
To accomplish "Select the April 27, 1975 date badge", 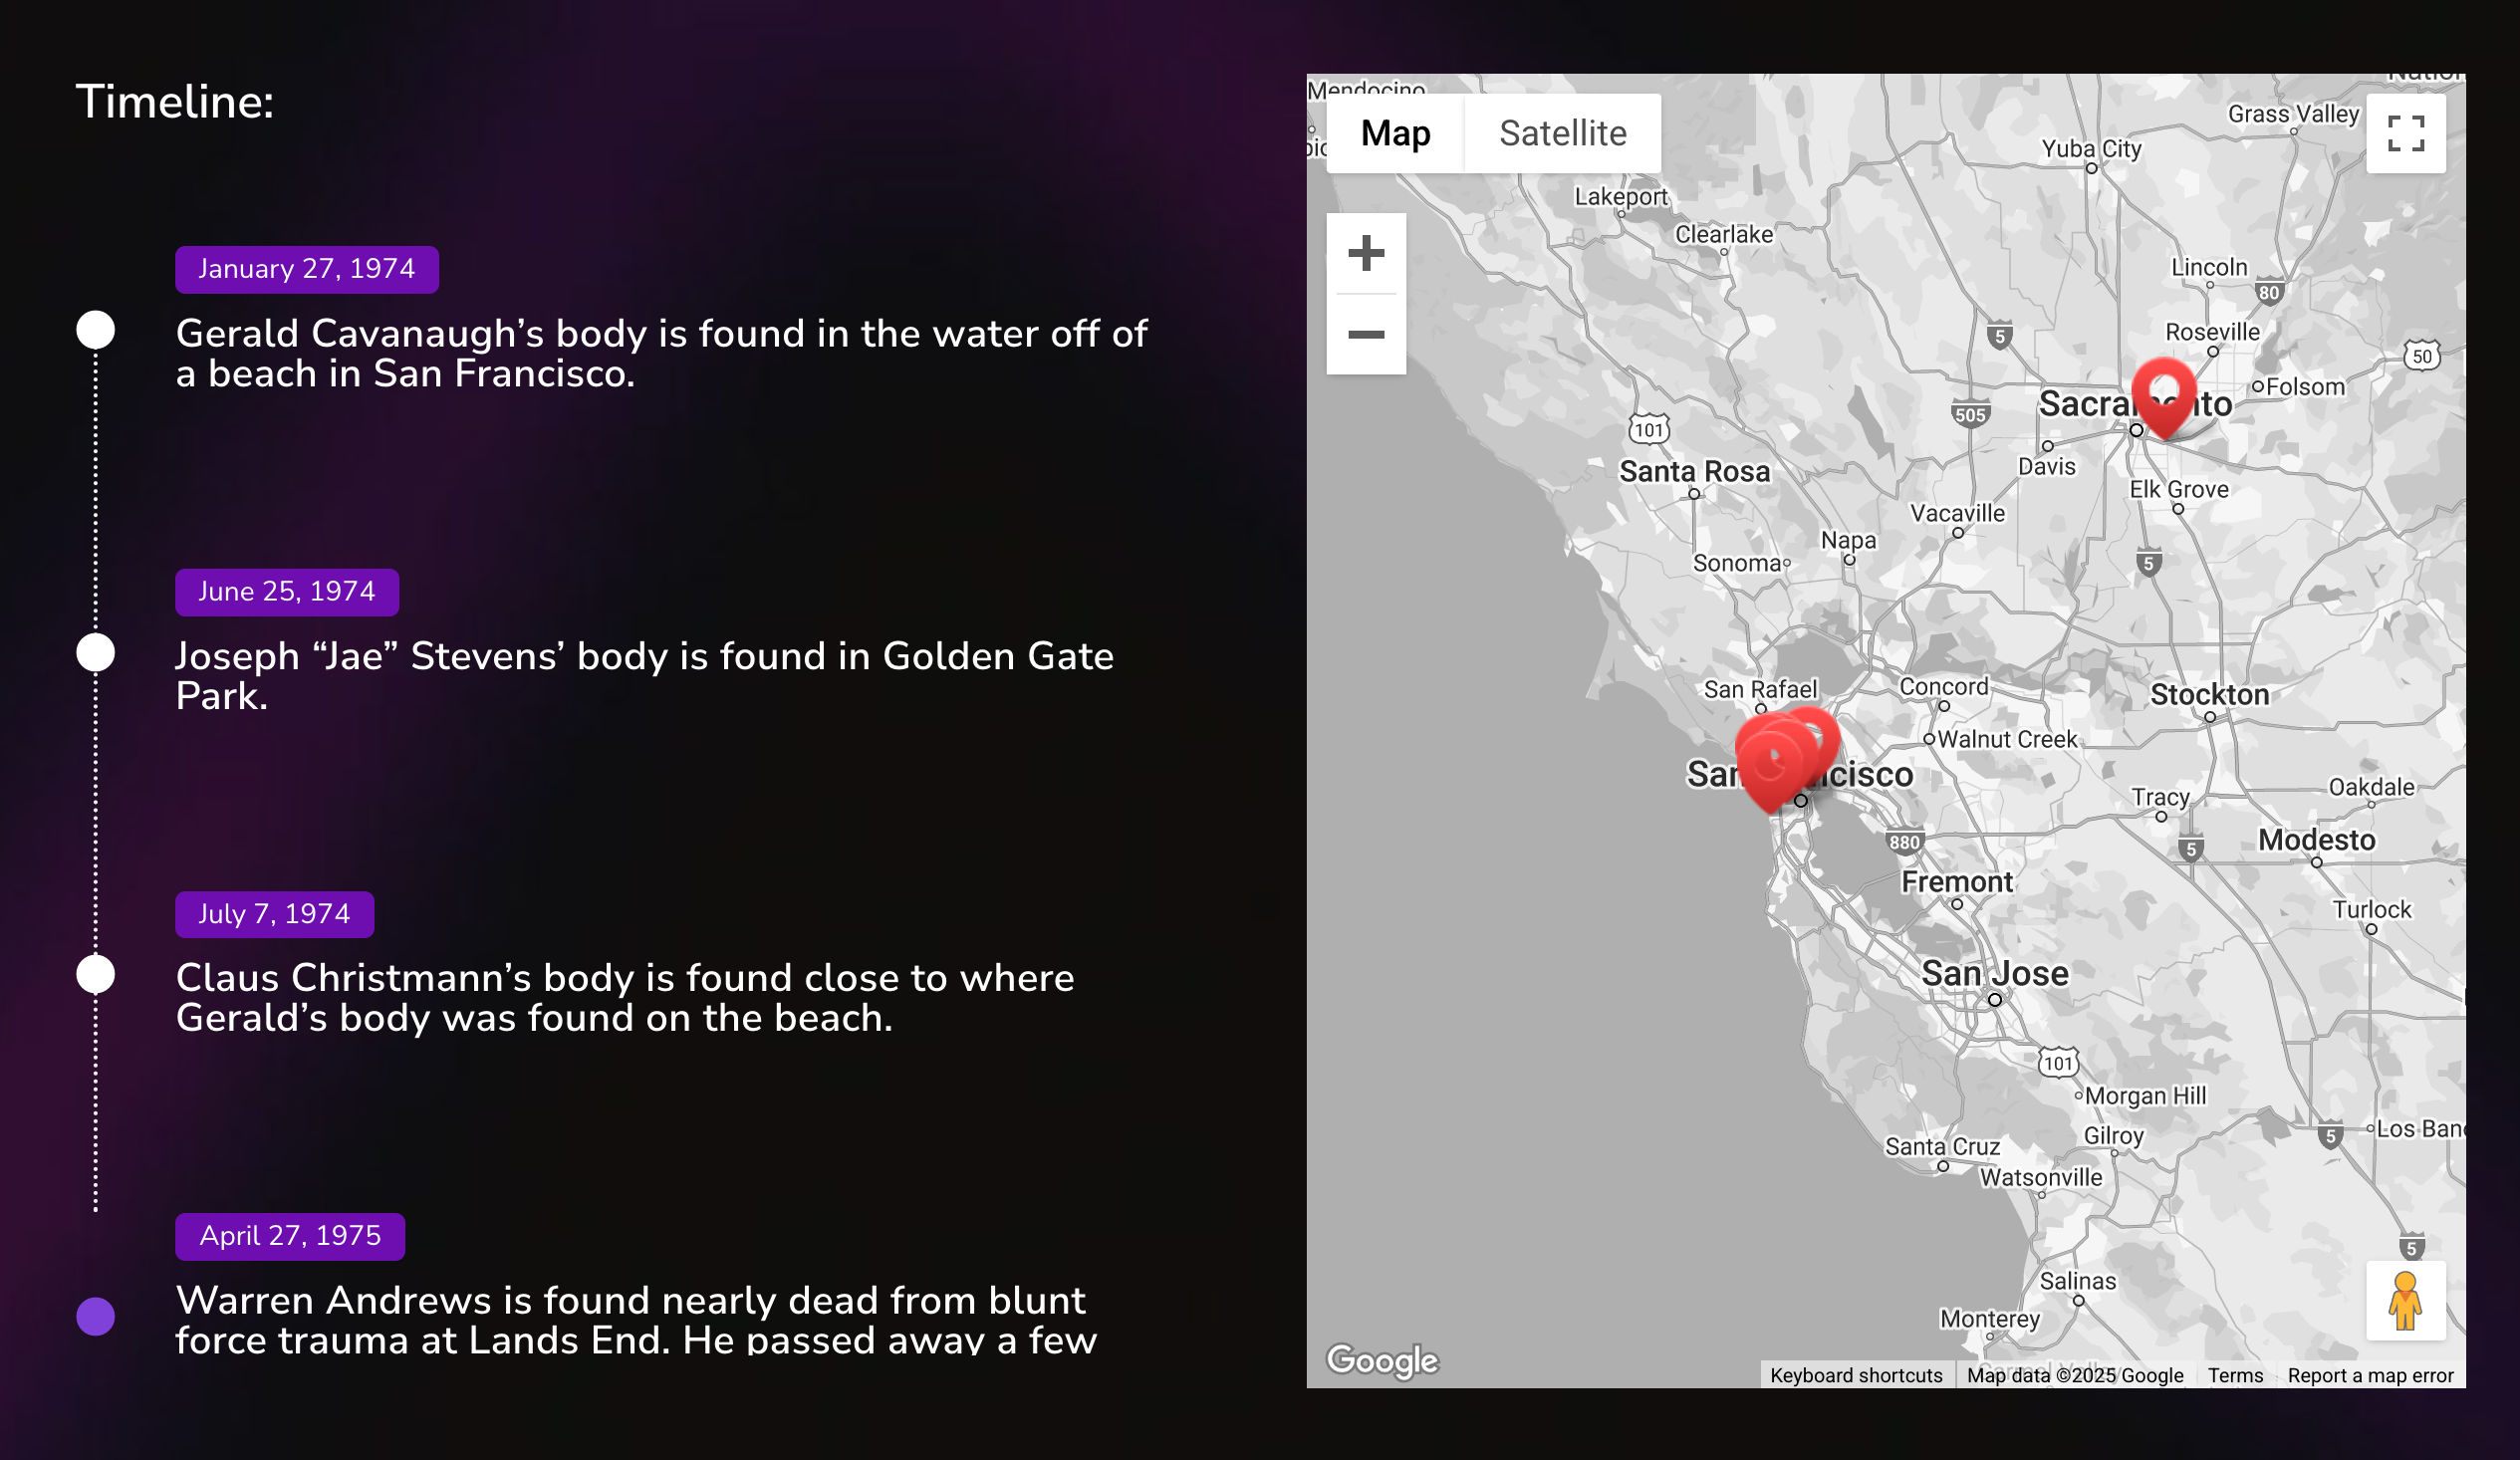I will pos(290,1236).
